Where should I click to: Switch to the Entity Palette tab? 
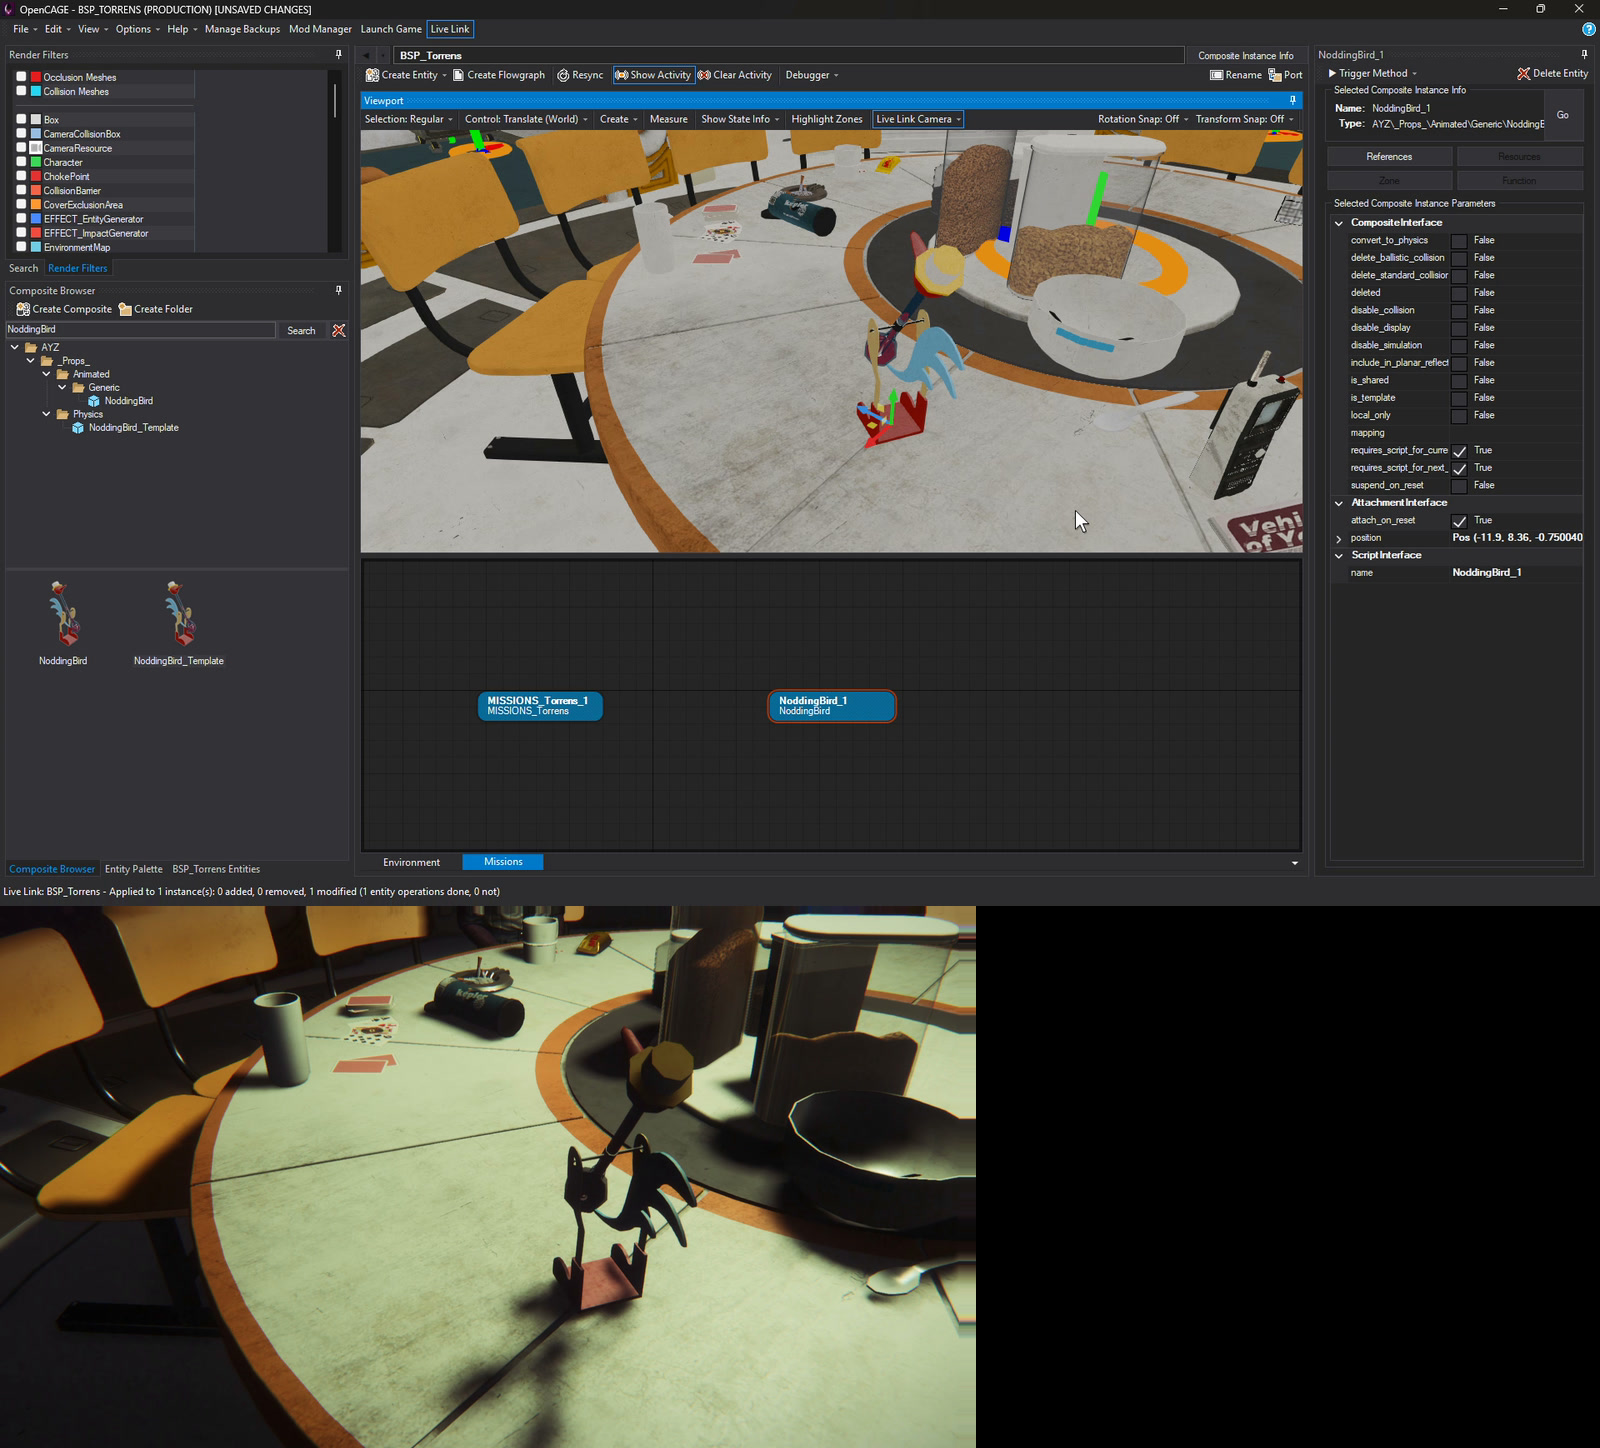point(133,869)
